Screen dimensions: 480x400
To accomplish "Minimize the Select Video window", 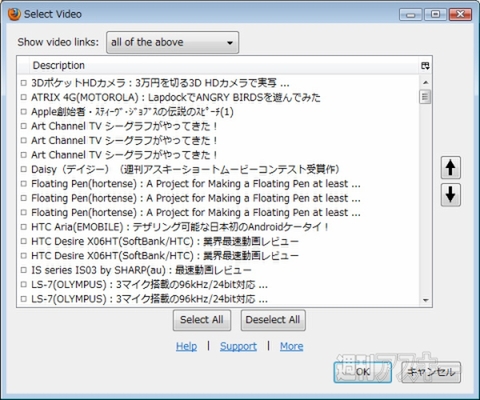I will click(x=411, y=15).
